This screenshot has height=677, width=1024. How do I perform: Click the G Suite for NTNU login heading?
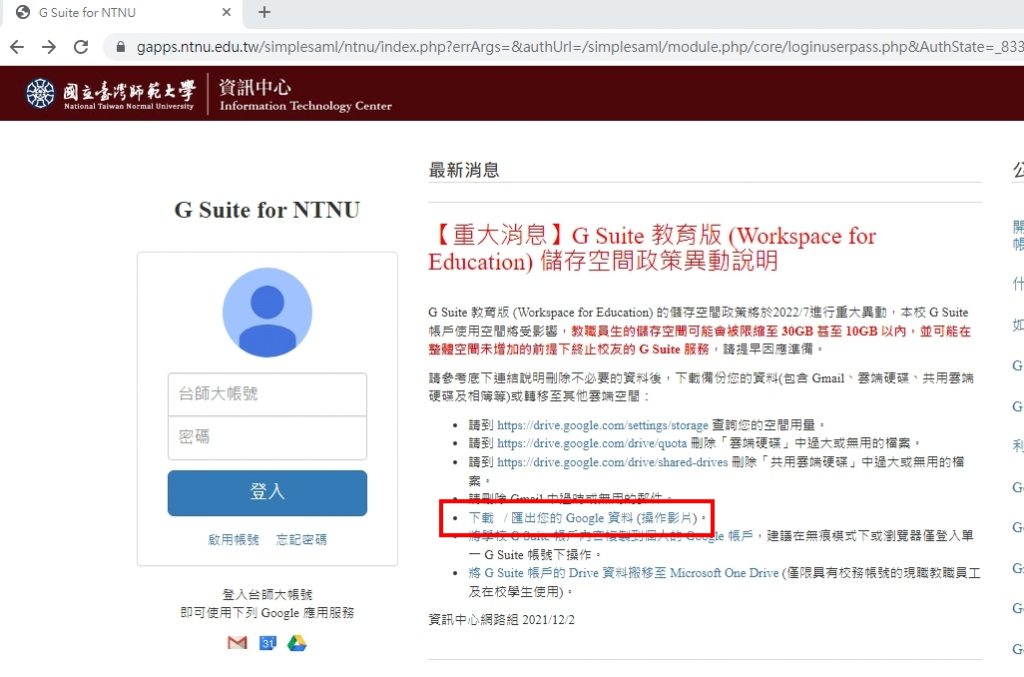[x=267, y=210]
